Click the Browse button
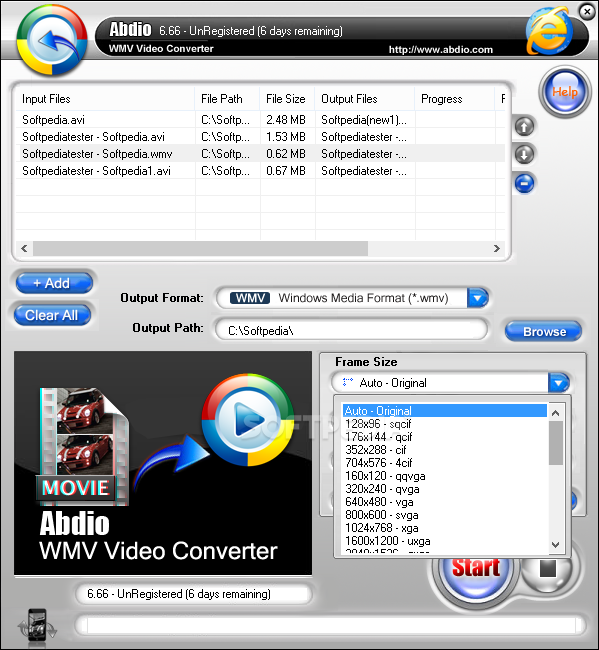 [x=543, y=332]
